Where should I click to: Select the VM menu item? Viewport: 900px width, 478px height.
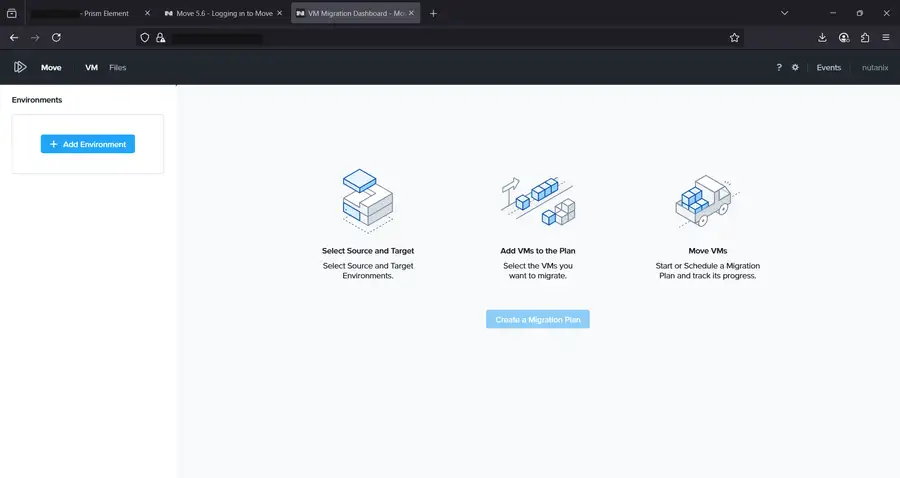[x=91, y=67]
